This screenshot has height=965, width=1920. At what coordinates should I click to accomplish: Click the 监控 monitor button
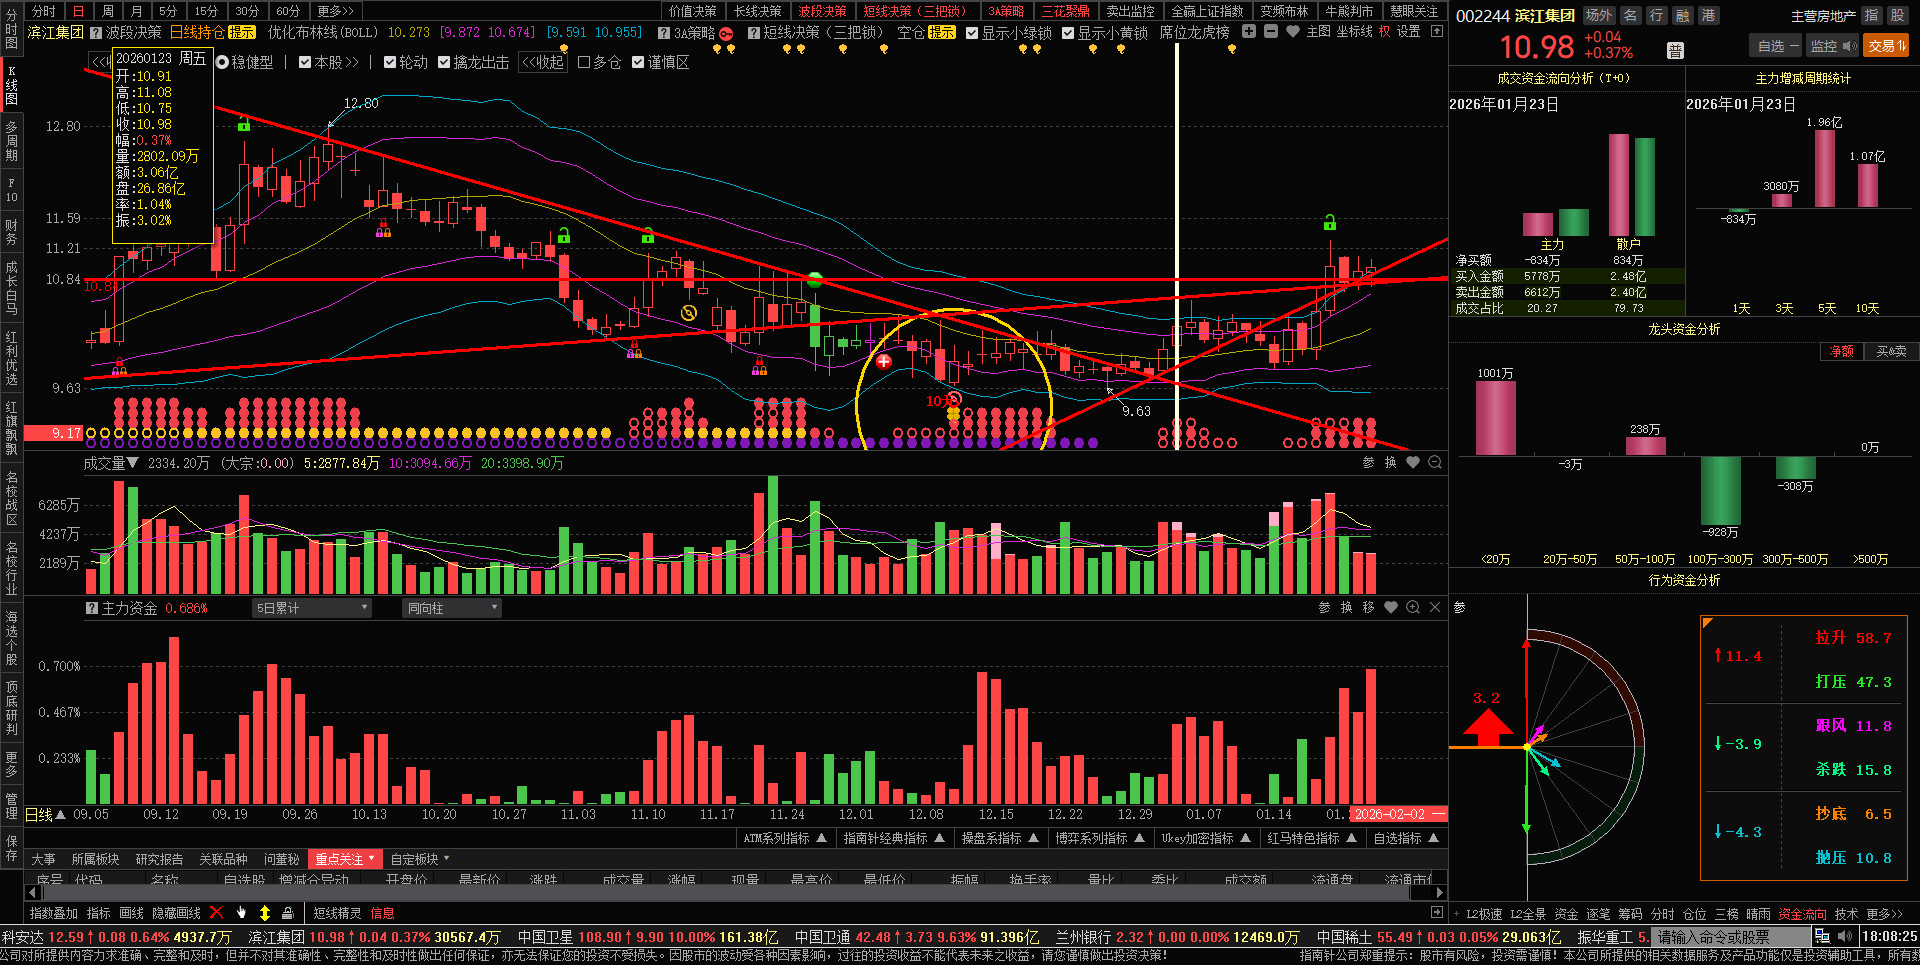tap(1833, 46)
